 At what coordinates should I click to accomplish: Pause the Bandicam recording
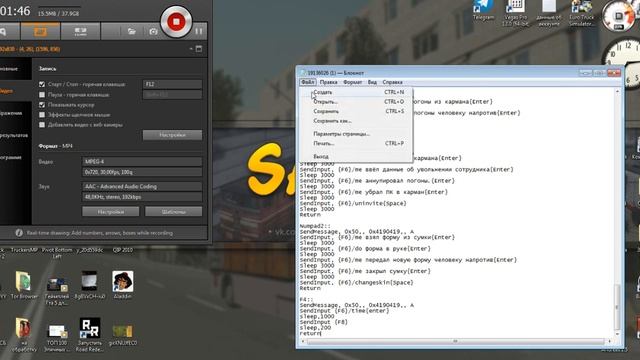pos(199,31)
